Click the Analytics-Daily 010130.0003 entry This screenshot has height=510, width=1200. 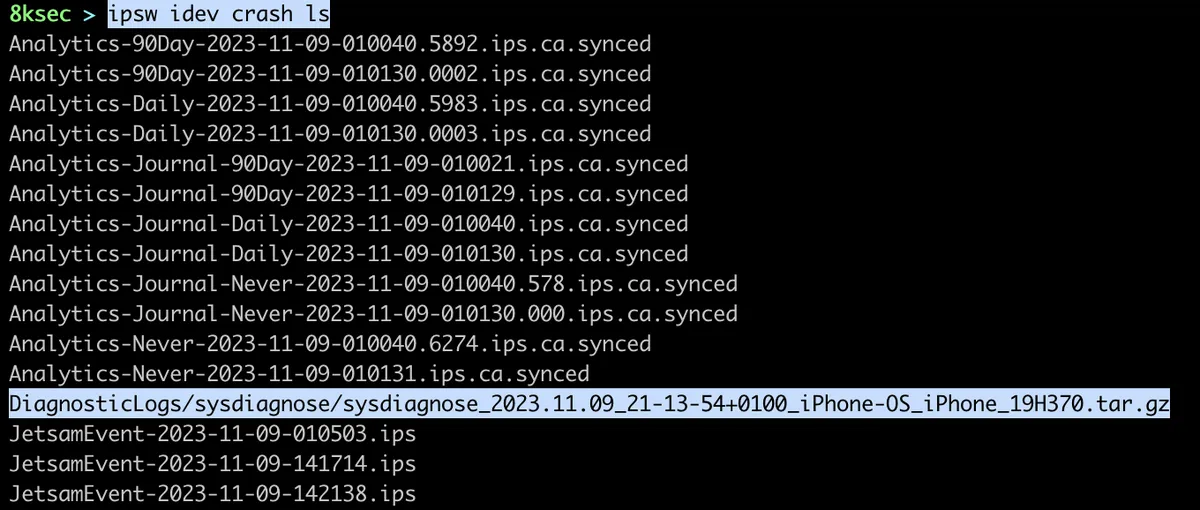coord(330,134)
